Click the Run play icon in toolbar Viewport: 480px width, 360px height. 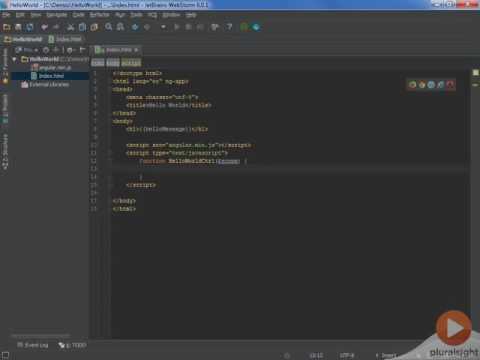pos(177,27)
